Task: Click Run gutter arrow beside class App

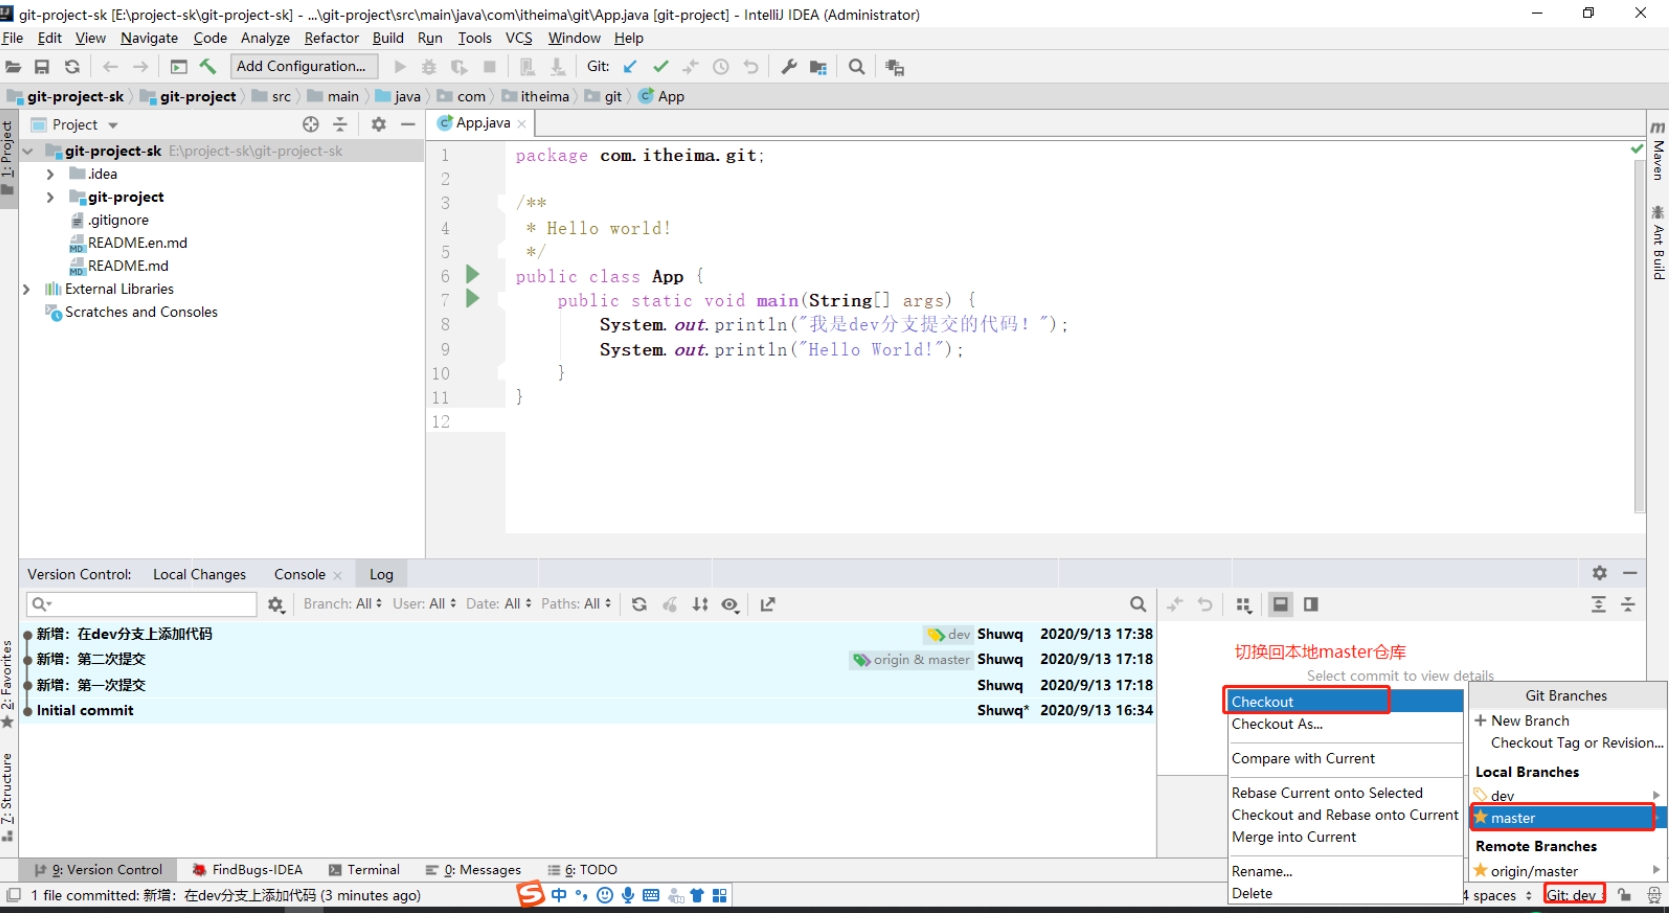Action: [473, 275]
